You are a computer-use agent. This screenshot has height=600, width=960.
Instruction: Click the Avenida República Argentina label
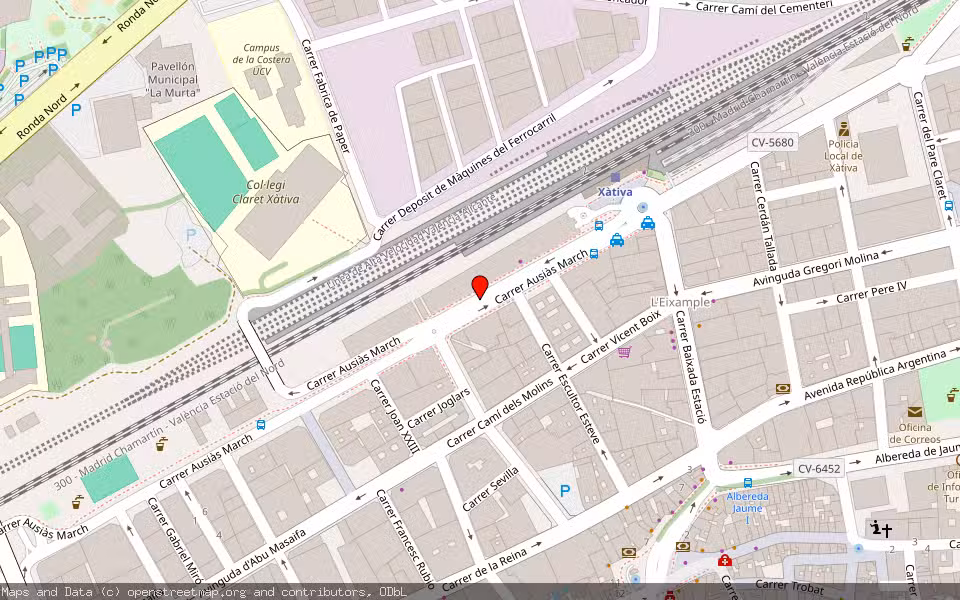click(875, 376)
